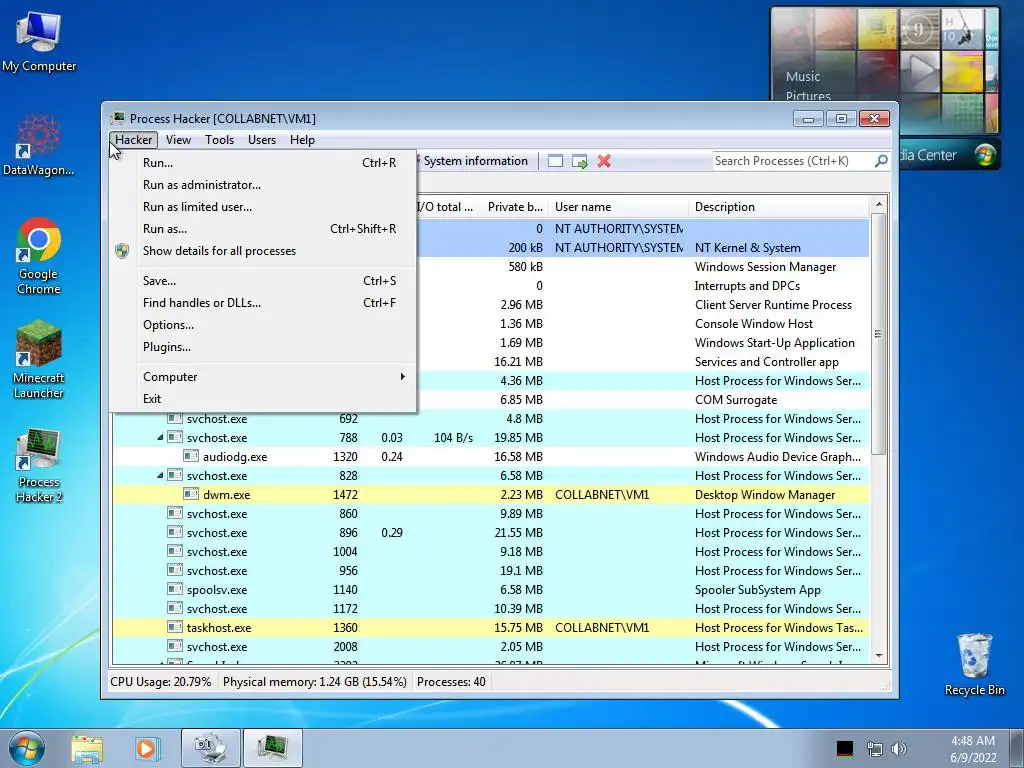Sort by the I/O total column header
Viewport: 1024px width, 768px height.
[446, 207]
